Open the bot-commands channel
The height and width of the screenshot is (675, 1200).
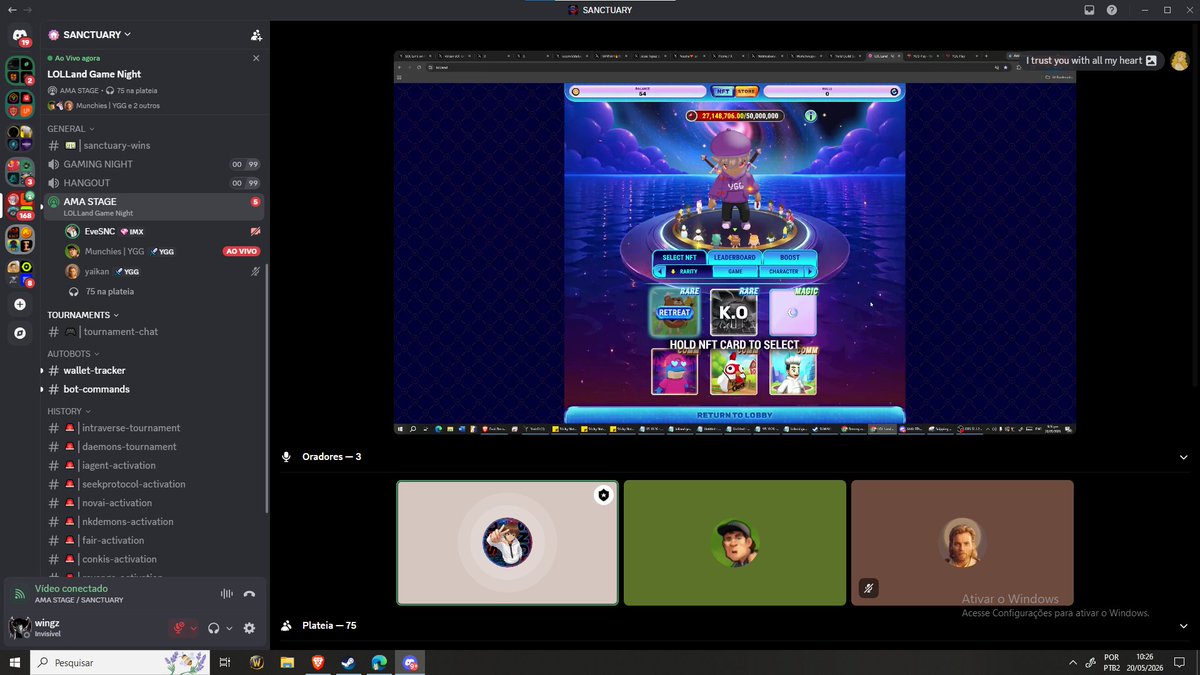pos(154,389)
